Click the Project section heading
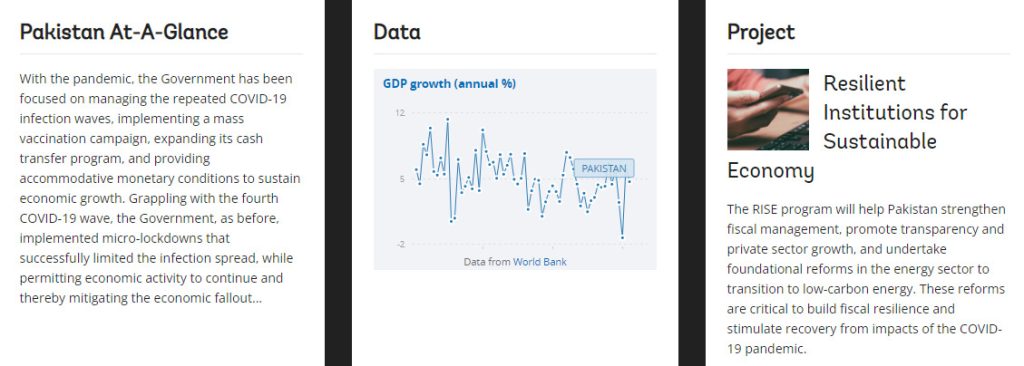Viewport: 1024px width, 366px height. click(761, 32)
